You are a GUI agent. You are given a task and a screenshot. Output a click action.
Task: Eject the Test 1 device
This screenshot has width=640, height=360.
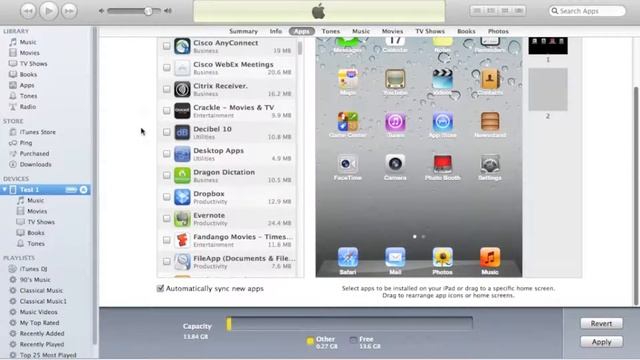pos(84,190)
